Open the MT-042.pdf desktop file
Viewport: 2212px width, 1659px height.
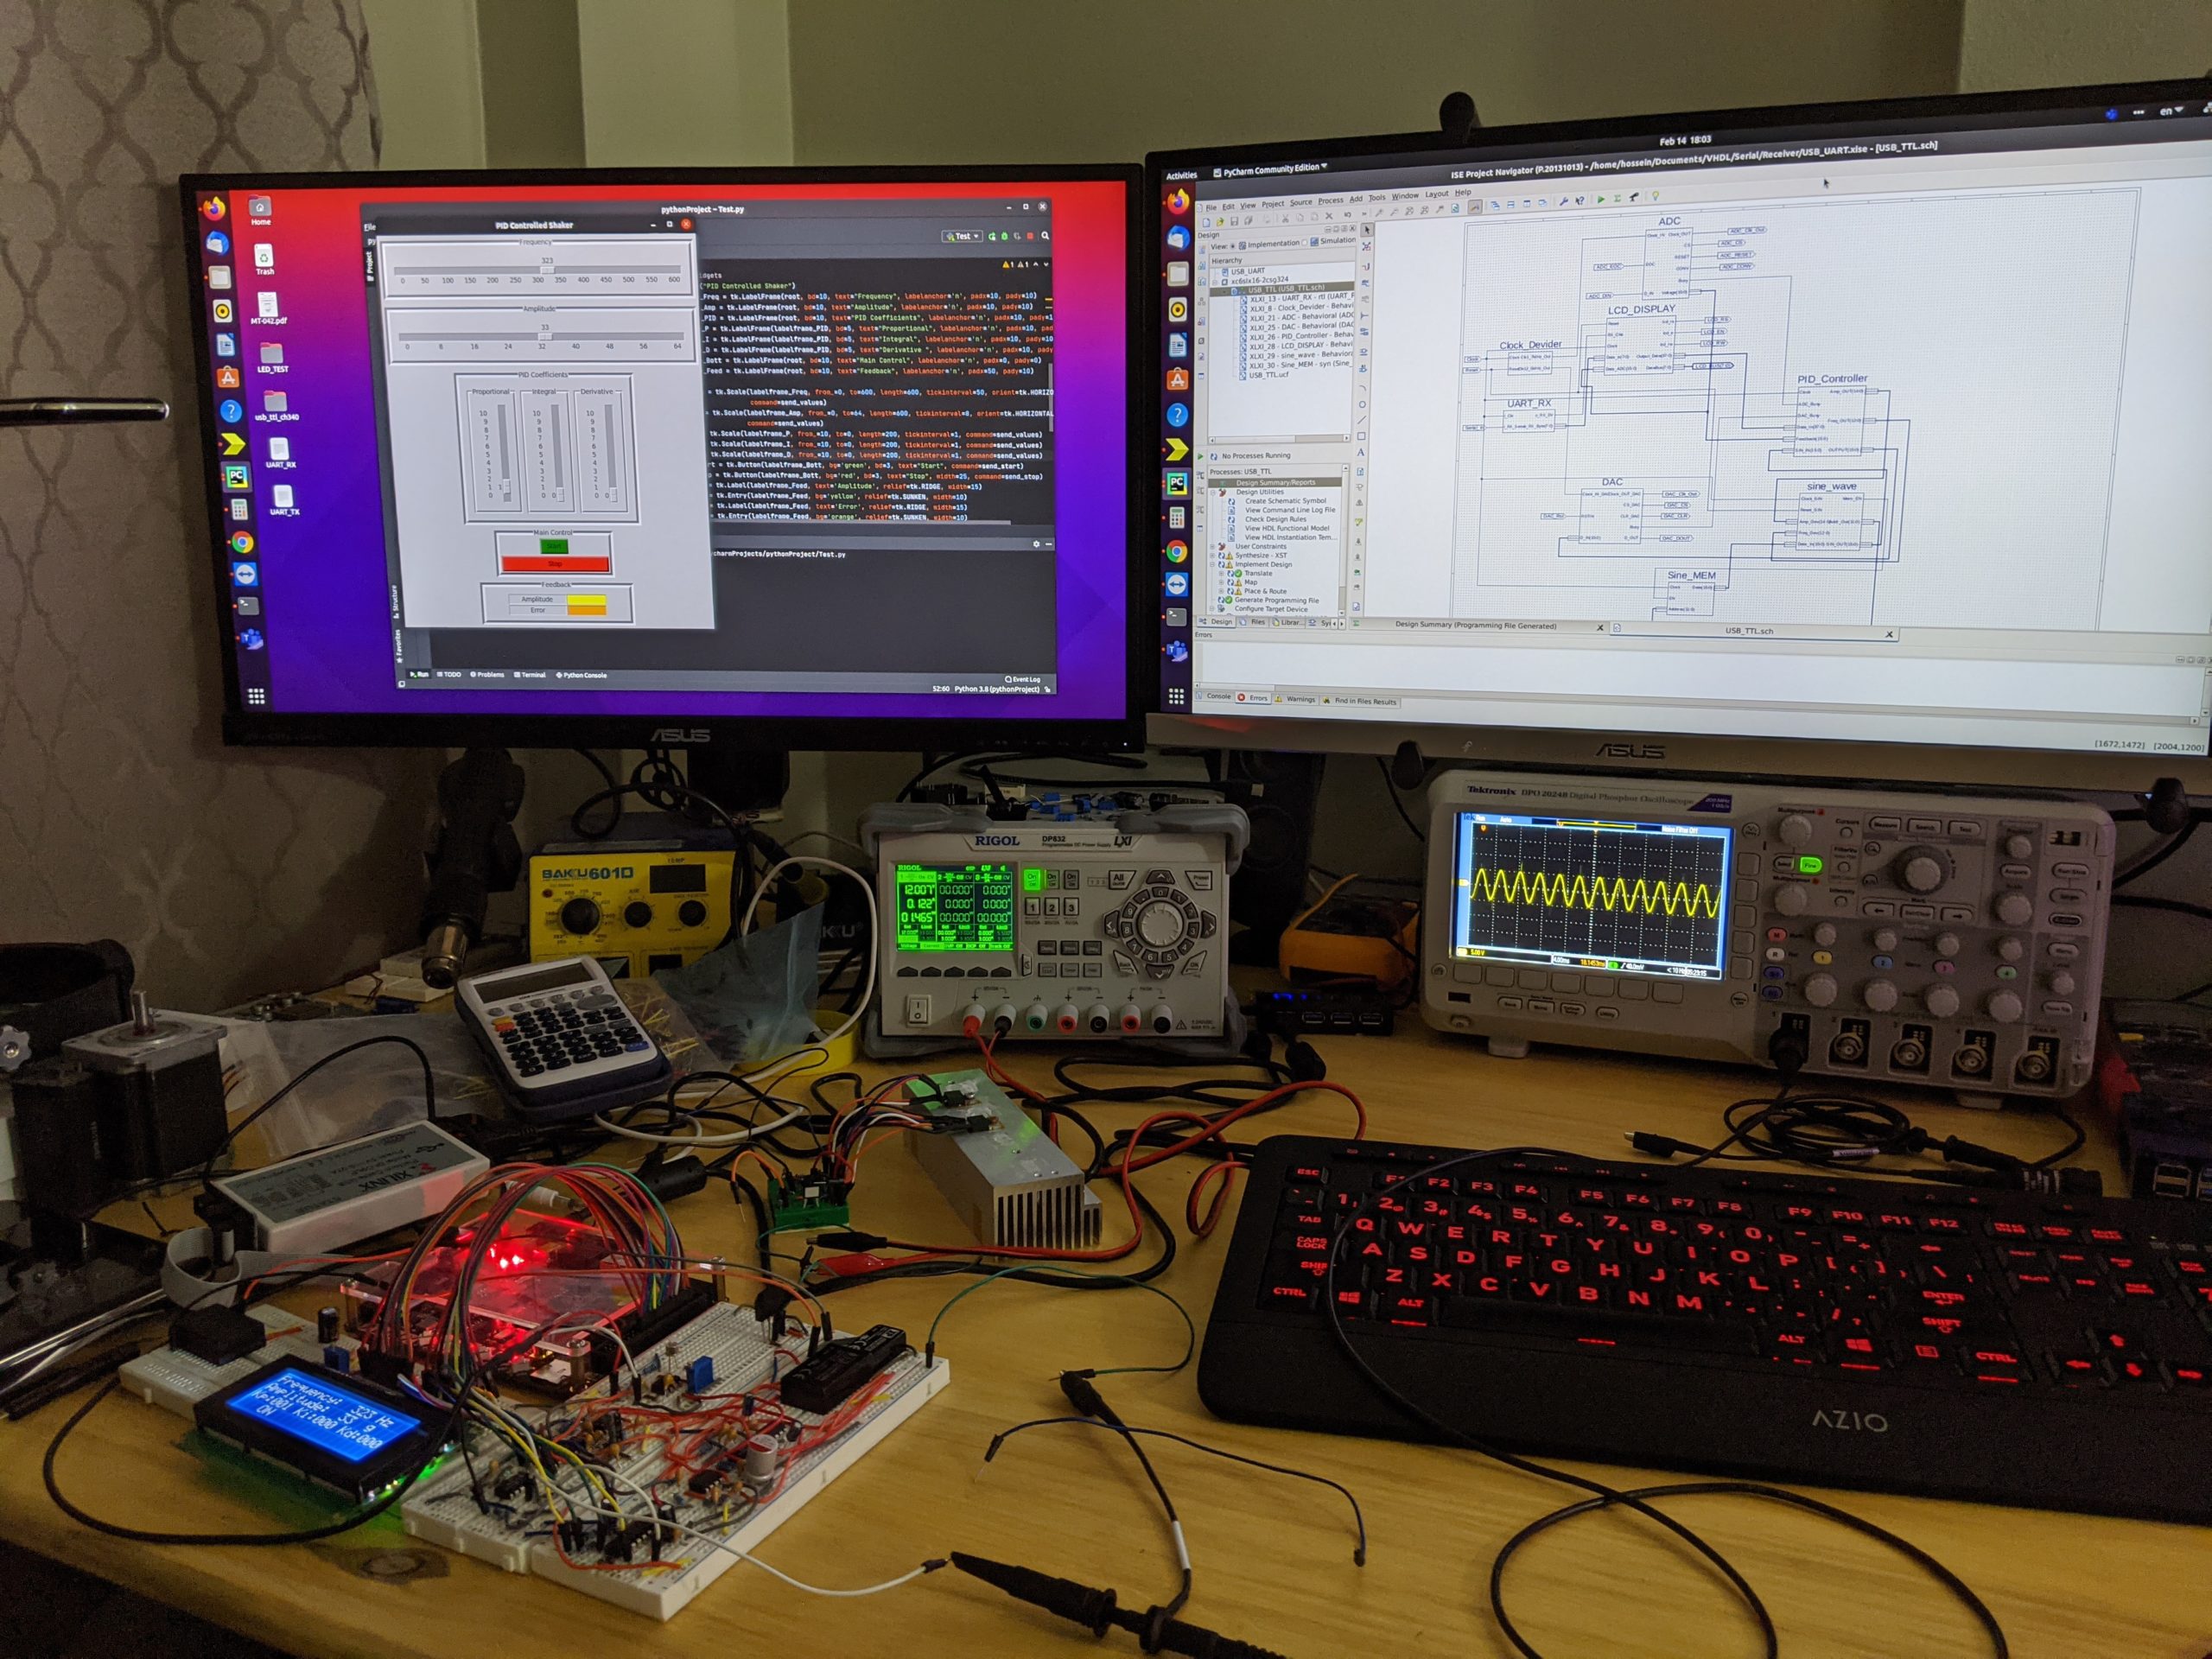click(x=268, y=308)
